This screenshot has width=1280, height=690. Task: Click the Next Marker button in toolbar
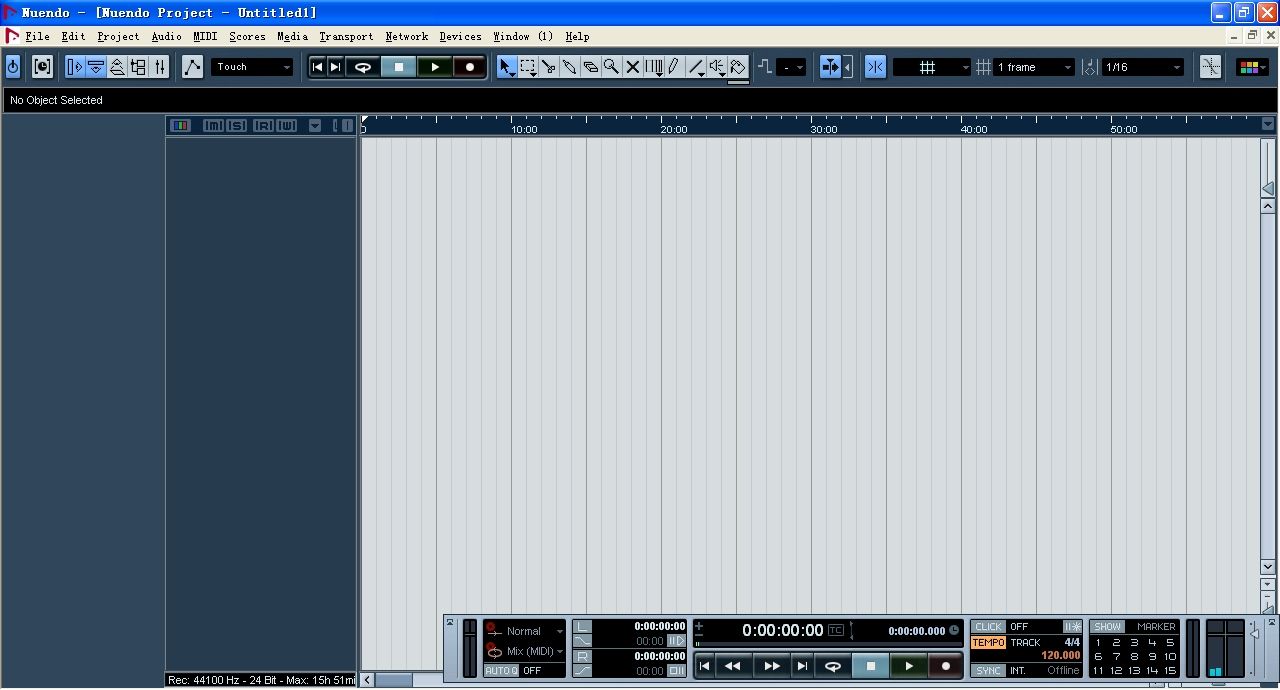[x=336, y=67]
